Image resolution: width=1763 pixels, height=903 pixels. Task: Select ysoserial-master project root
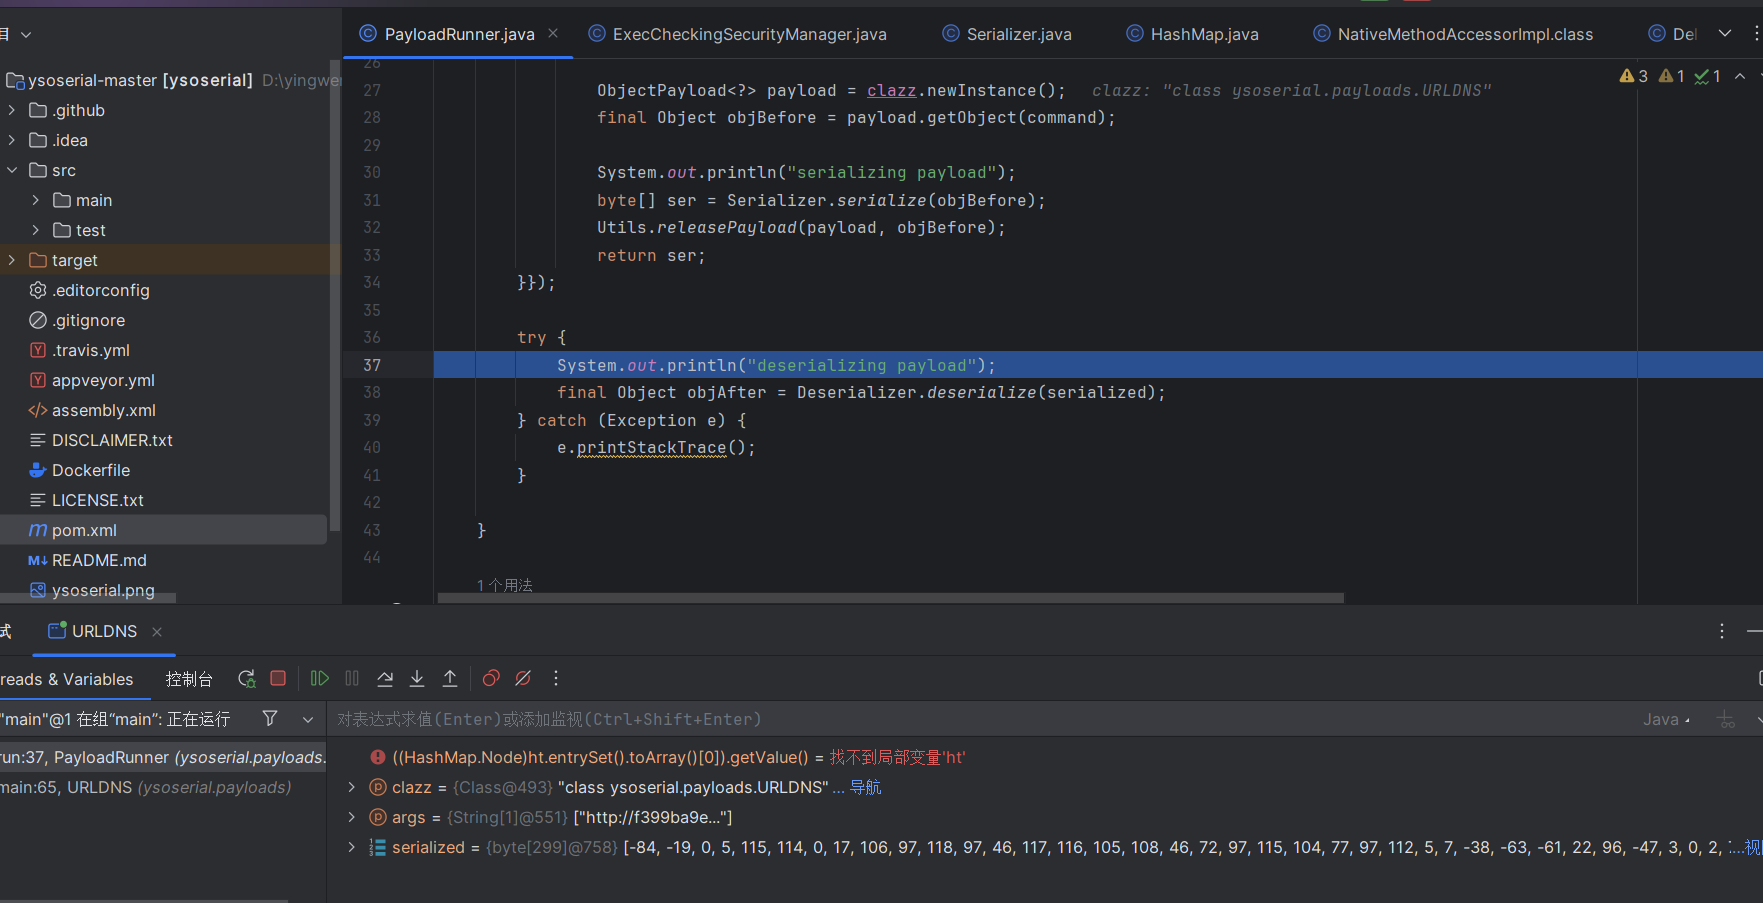click(x=140, y=80)
